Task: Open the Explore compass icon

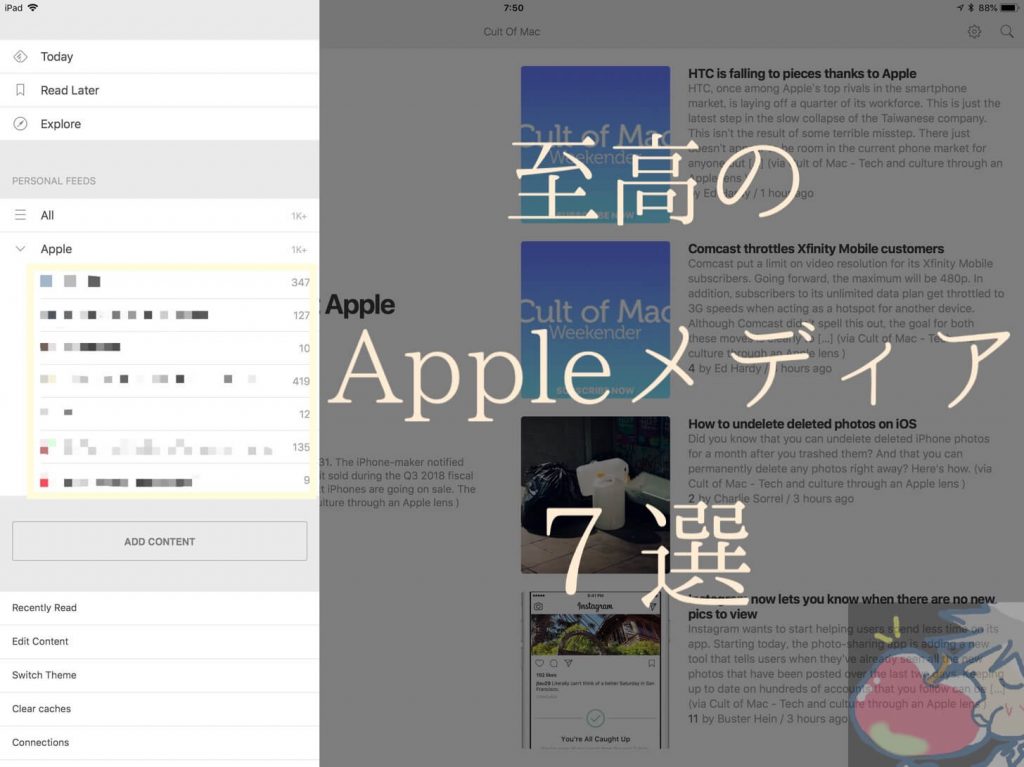Action: tap(20, 124)
